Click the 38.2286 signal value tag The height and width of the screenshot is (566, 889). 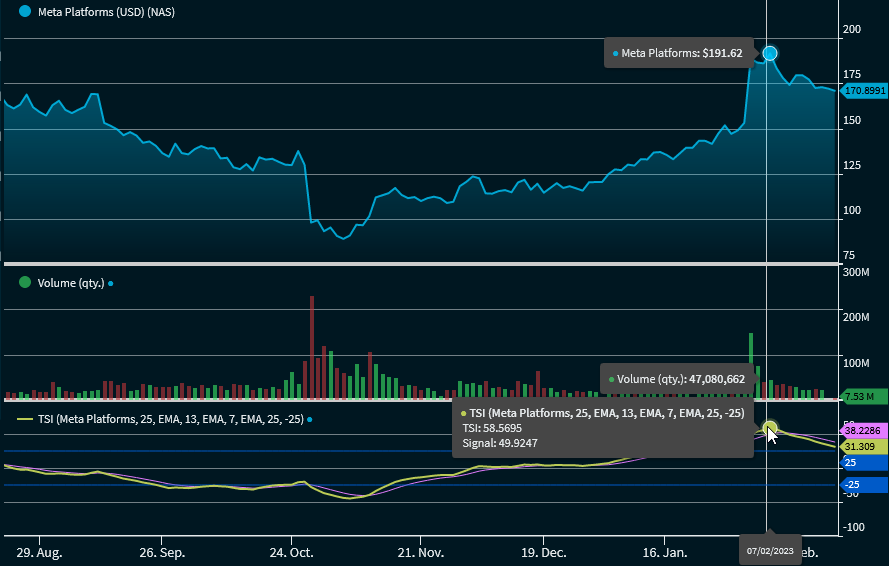(863, 430)
